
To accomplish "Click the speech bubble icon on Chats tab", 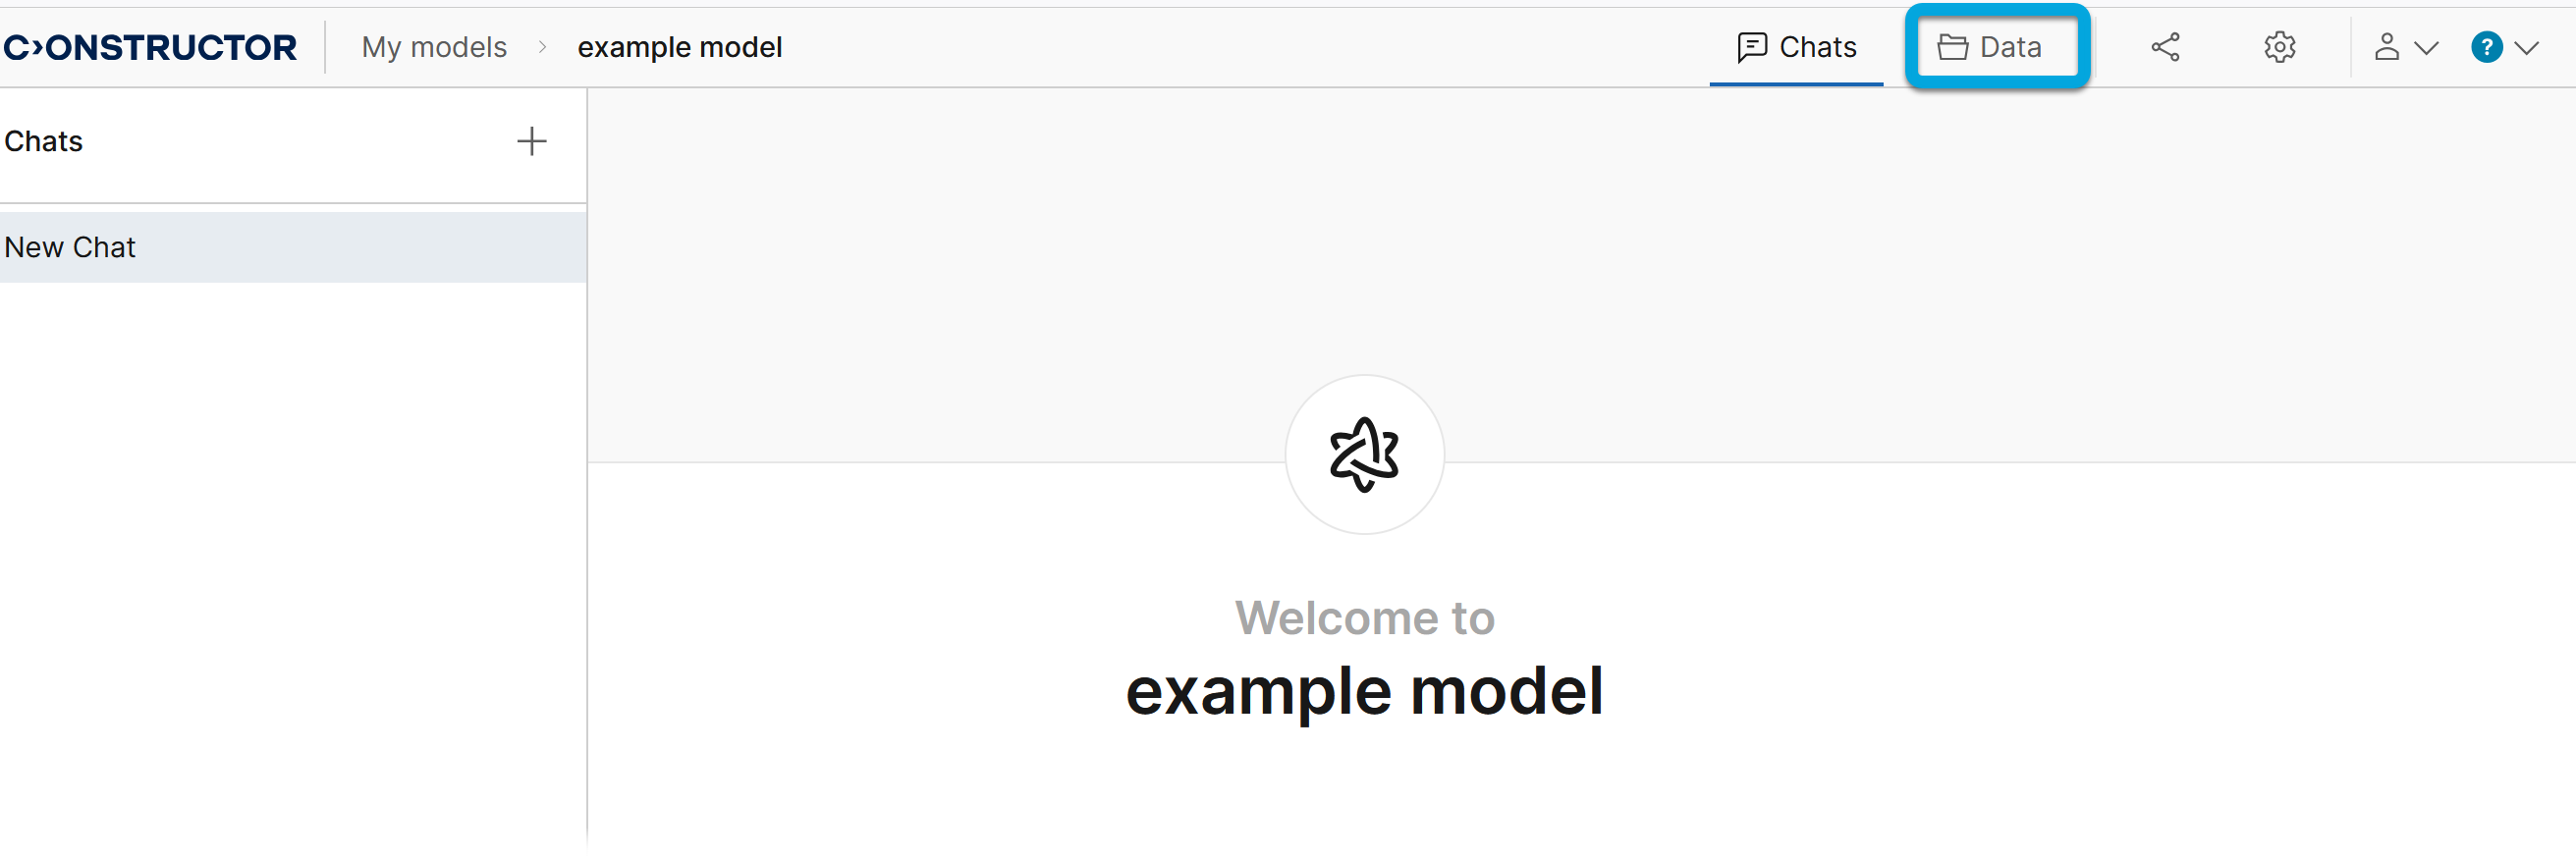I will click(x=1751, y=47).
